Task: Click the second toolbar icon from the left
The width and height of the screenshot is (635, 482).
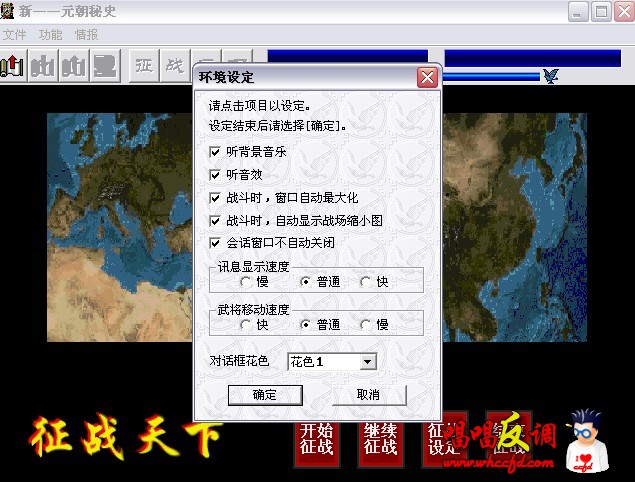Action: [42, 66]
